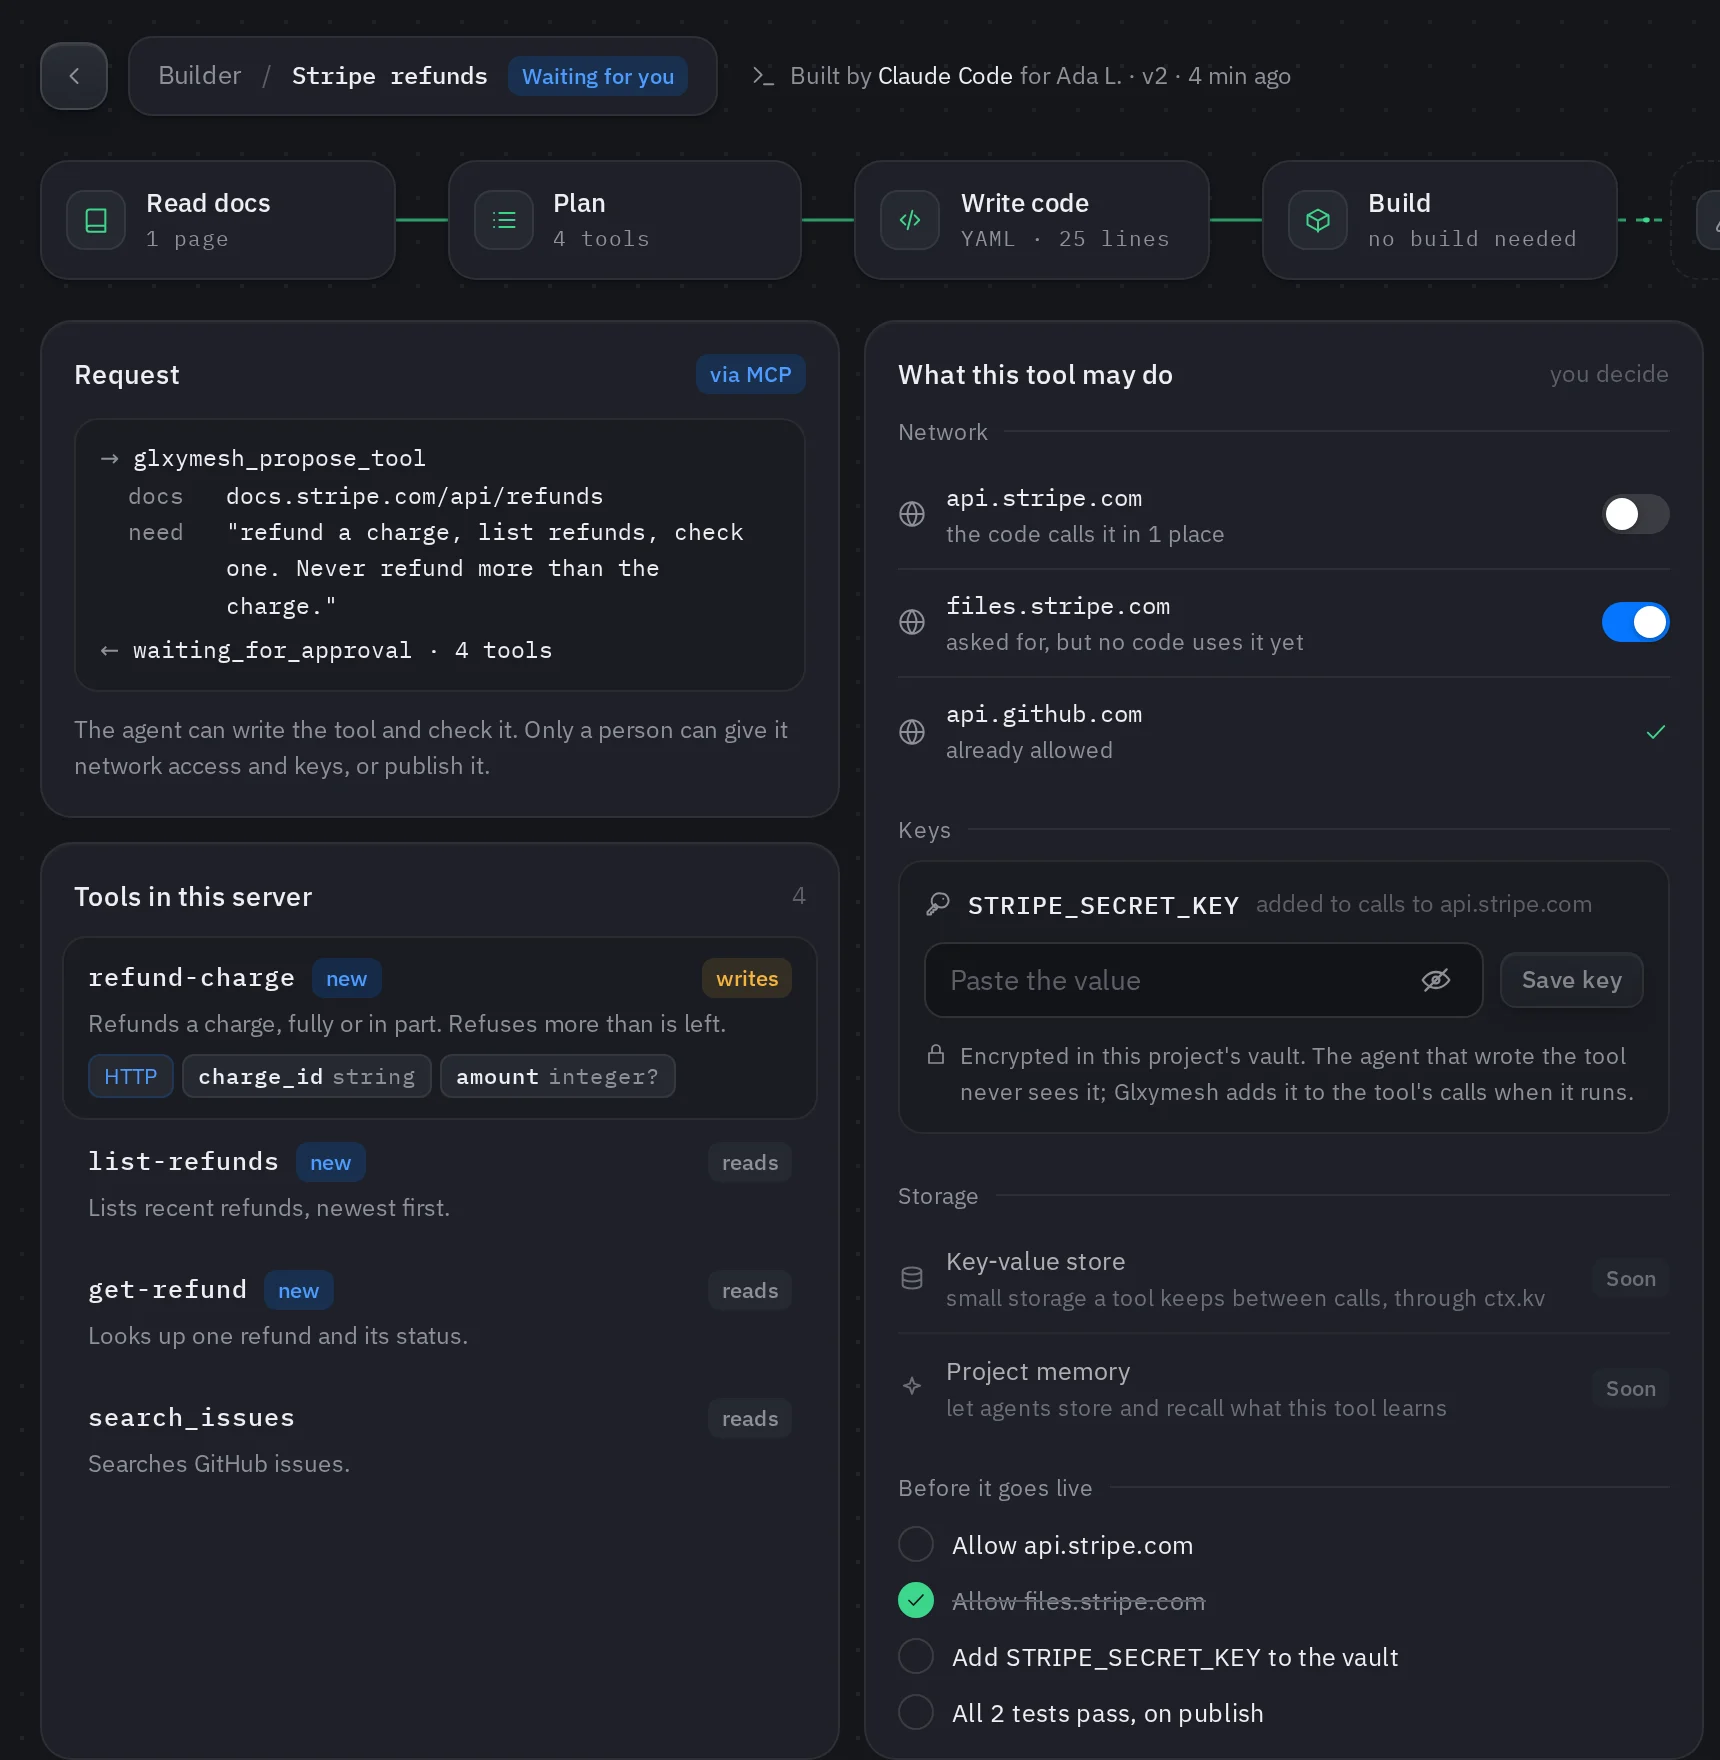This screenshot has height=1760, width=1720.
Task: Click the HTTP tag on refund-charge
Action: pos(131,1076)
